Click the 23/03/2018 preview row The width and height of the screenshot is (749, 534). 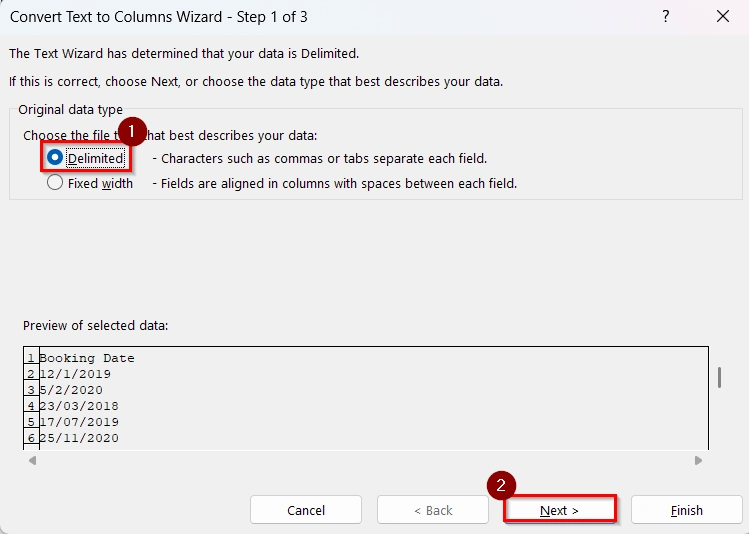click(x=78, y=406)
